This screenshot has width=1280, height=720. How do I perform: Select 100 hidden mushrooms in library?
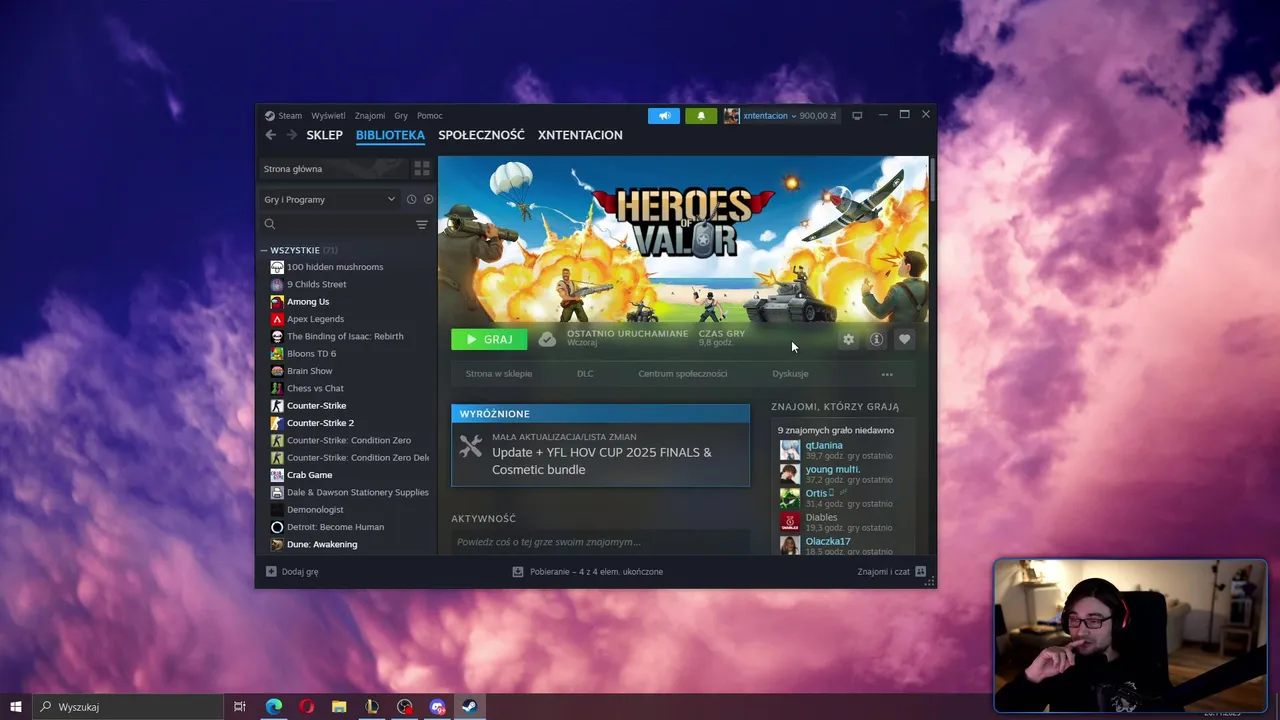(x=335, y=267)
